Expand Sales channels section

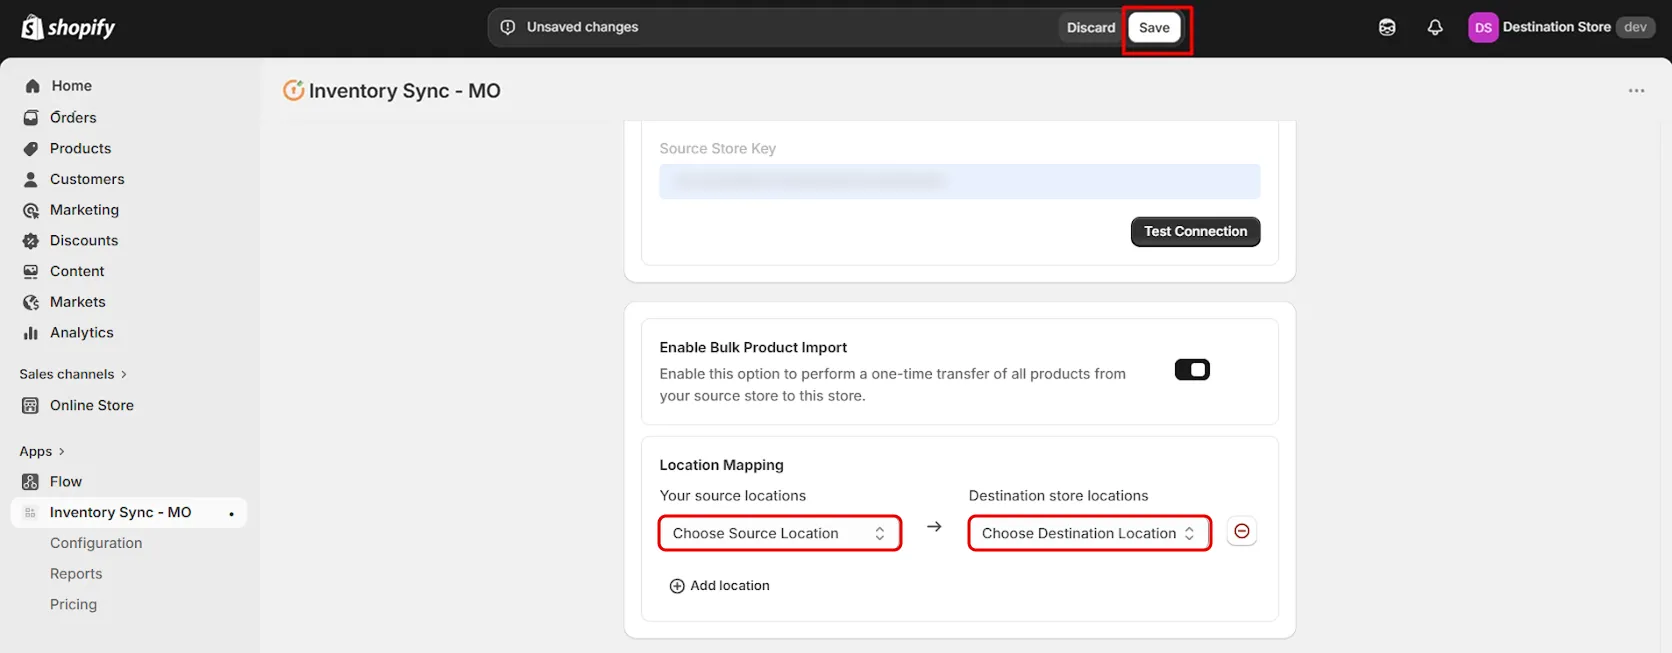pyautogui.click(x=73, y=374)
